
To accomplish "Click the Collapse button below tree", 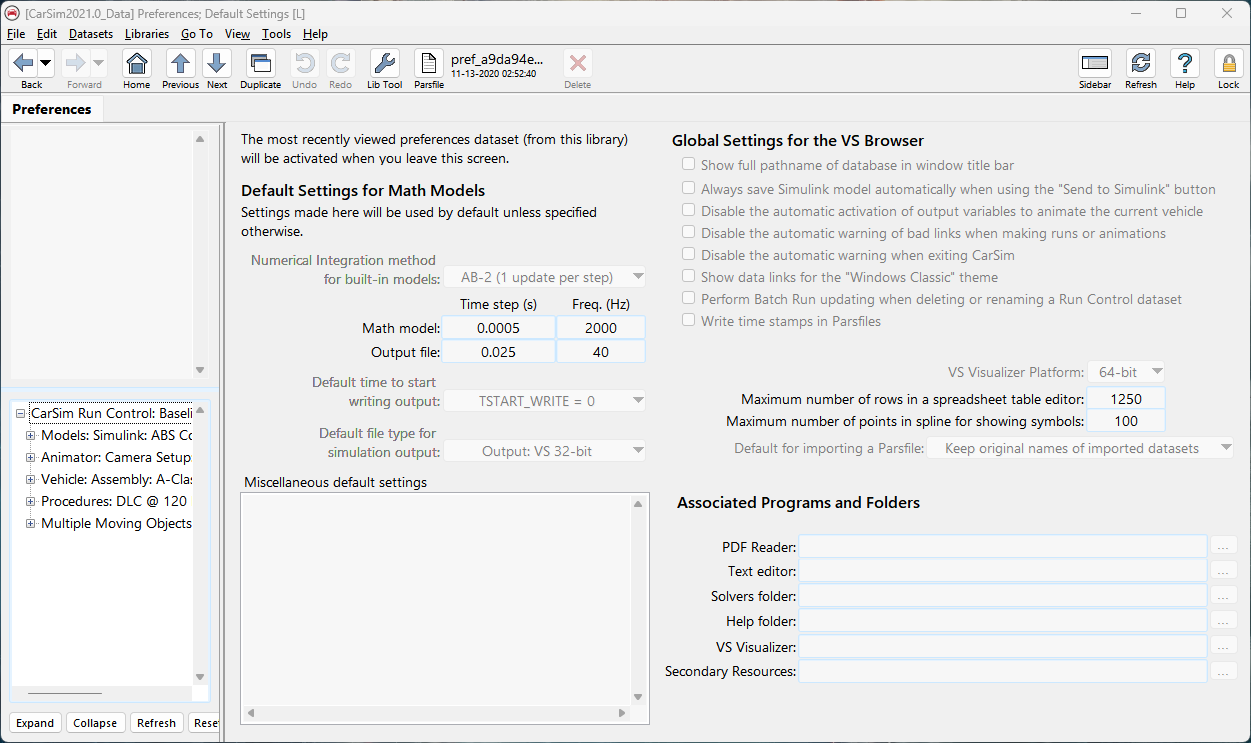I will (x=95, y=723).
